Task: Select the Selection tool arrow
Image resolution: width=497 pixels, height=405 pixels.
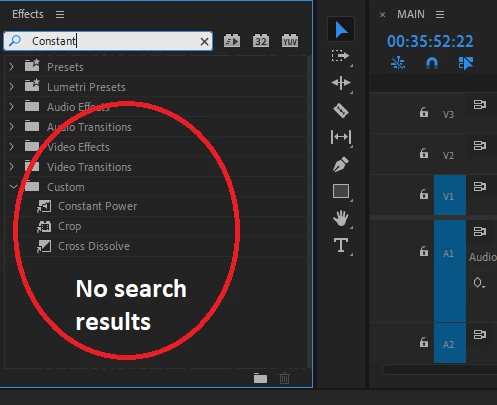Action: (x=341, y=29)
